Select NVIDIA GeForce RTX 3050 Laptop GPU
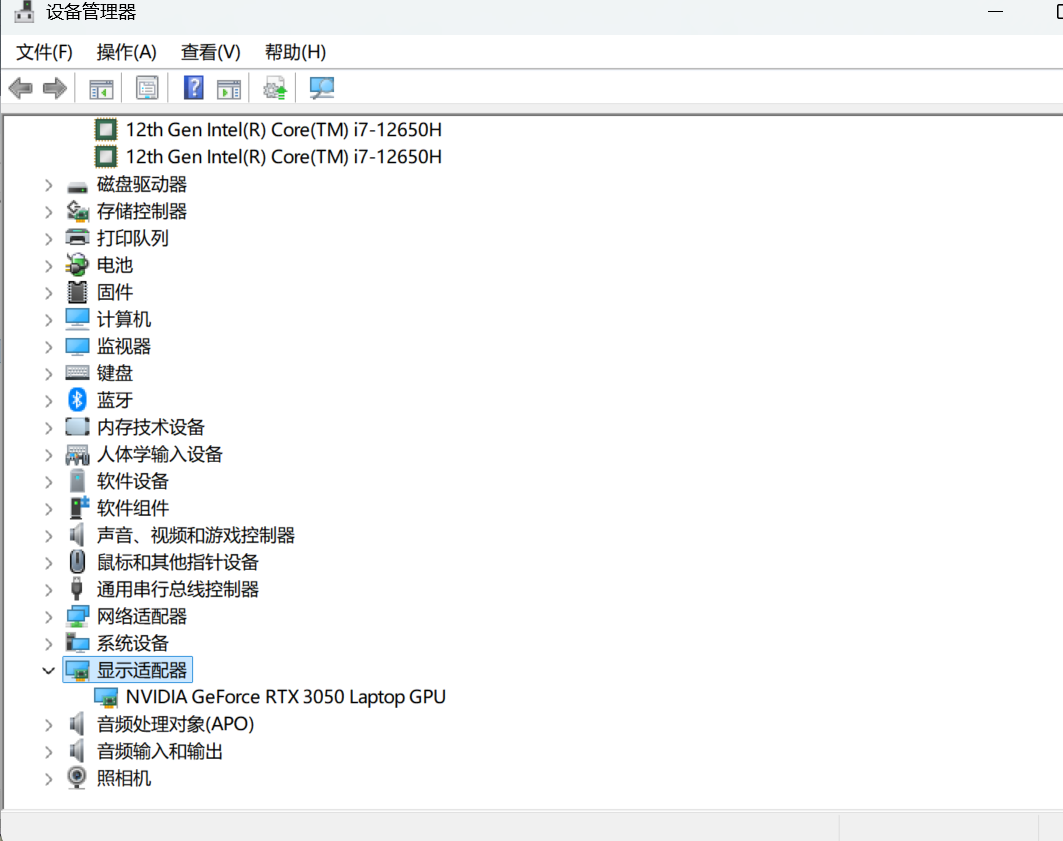Viewport: 1063px width, 841px height. coord(285,697)
